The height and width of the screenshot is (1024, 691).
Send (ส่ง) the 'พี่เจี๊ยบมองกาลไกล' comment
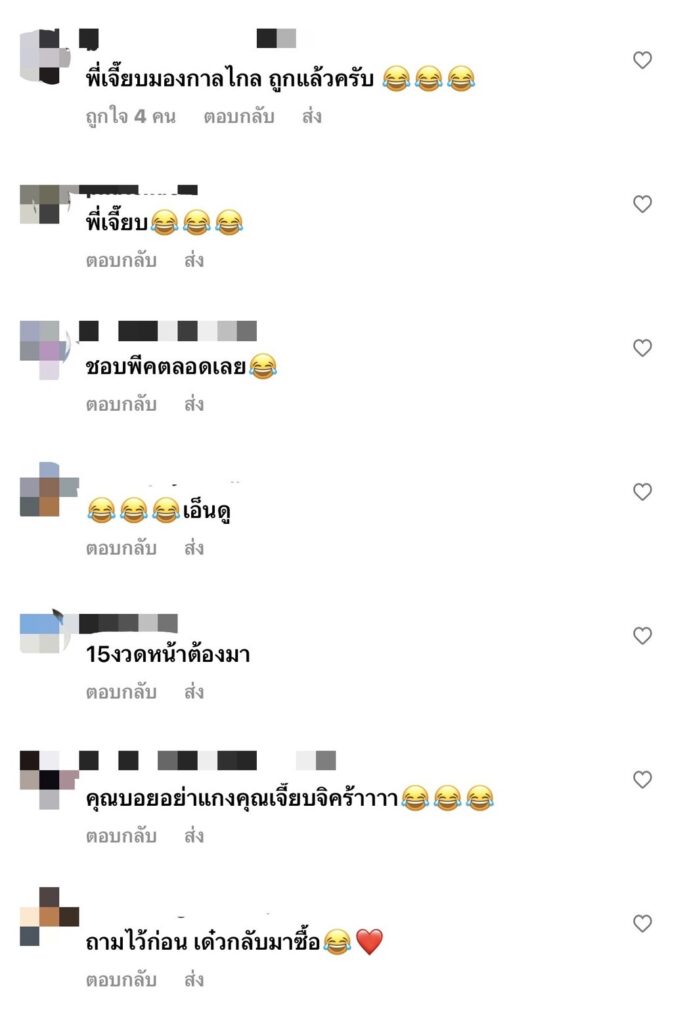[312, 117]
